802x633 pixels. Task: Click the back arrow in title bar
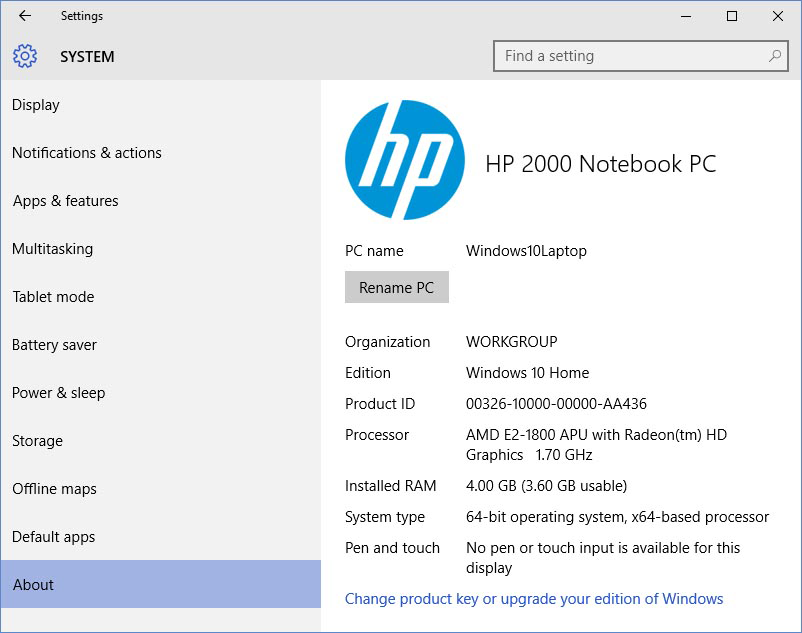[25, 16]
